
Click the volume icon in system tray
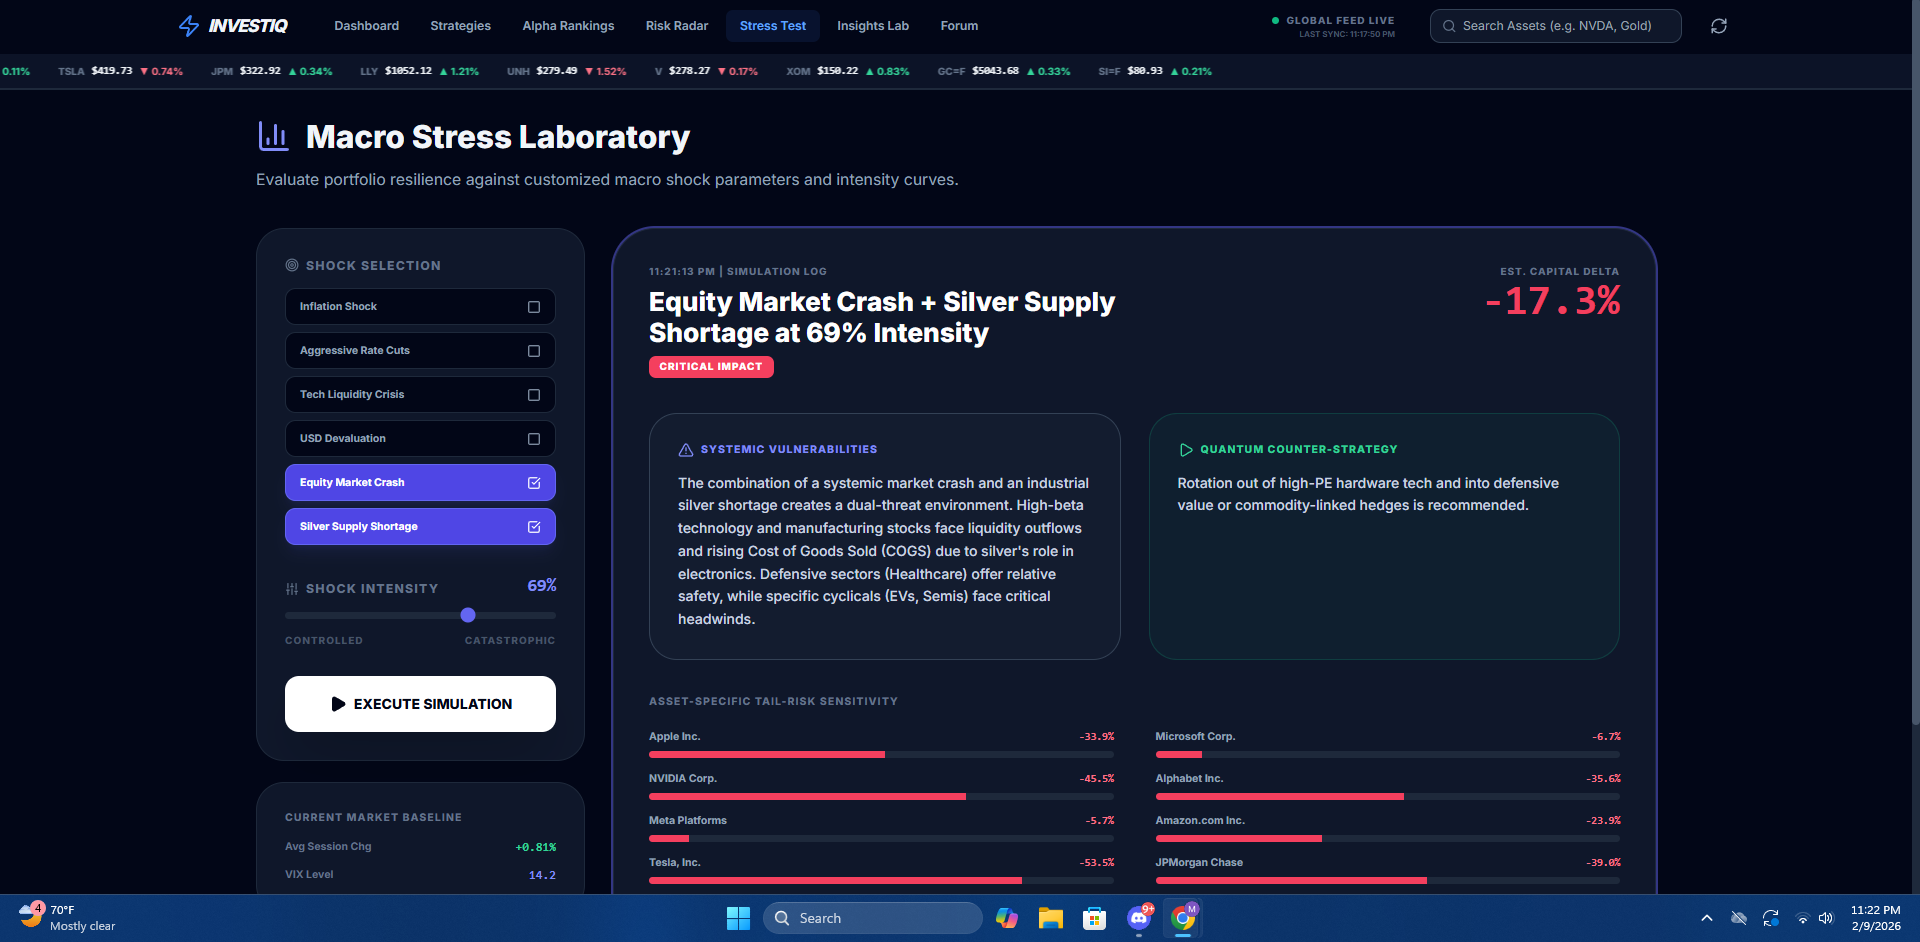1826,918
